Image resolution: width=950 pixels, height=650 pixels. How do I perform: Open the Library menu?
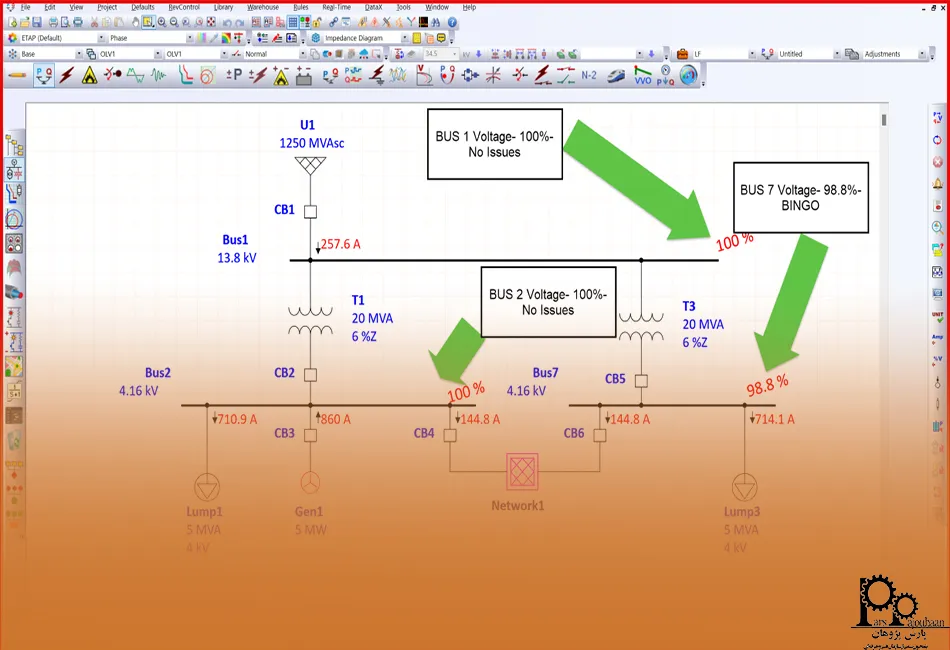click(x=223, y=7)
